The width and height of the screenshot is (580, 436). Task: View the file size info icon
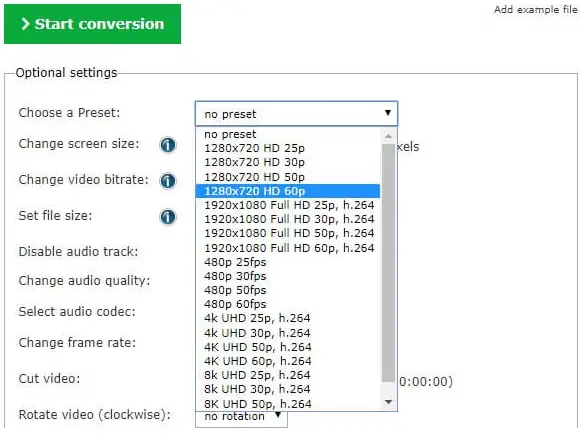[168, 217]
